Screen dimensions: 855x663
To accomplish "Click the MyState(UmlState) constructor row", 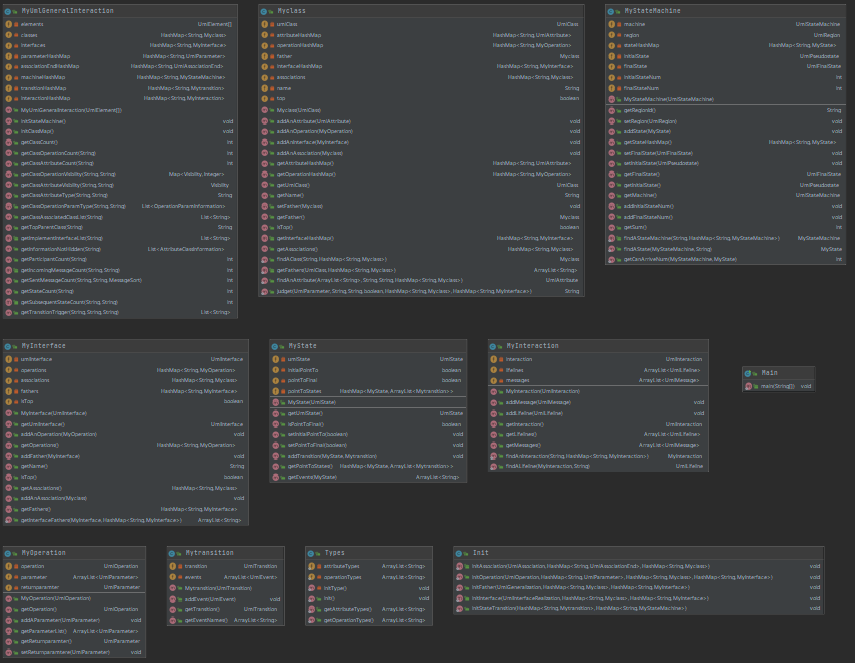I will (x=368, y=402).
